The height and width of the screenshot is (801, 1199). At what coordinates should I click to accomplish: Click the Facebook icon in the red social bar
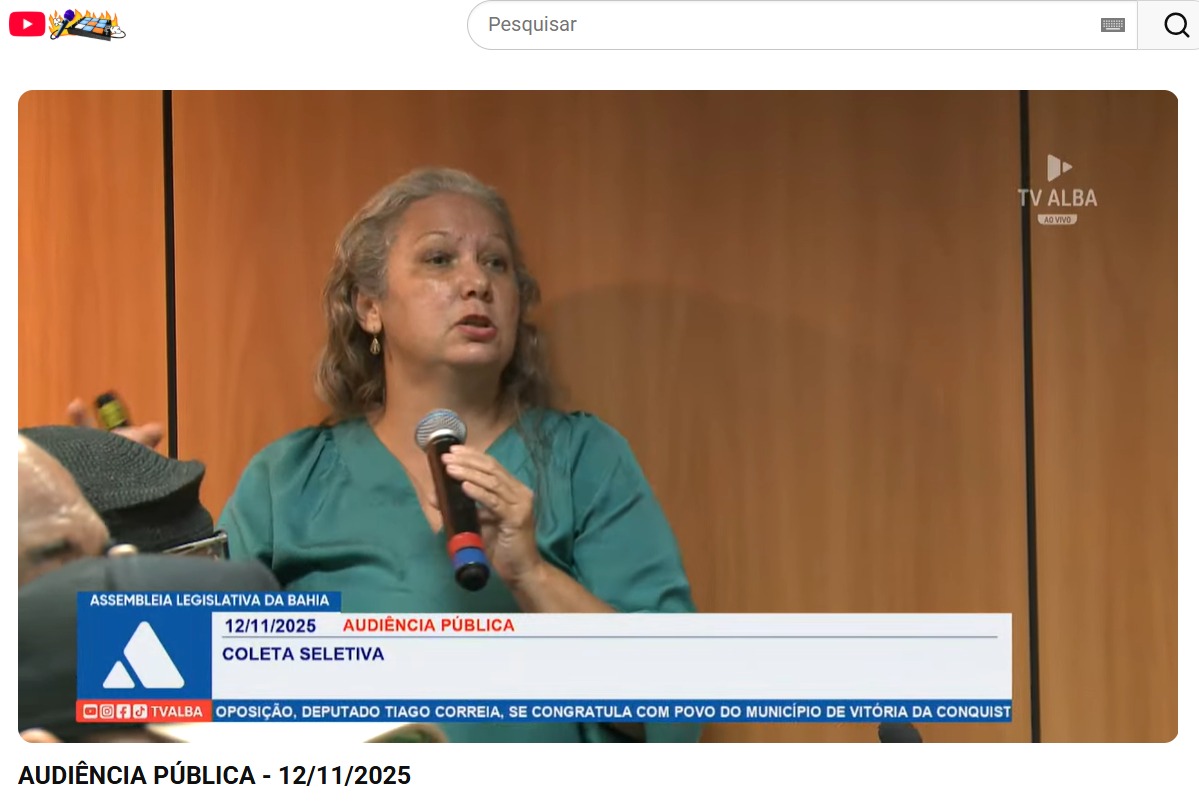click(123, 712)
